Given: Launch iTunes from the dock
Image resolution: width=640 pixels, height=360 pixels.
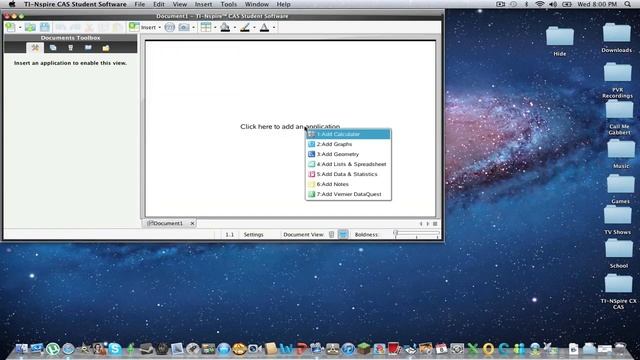Looking at the screenshot, I should coord(348,349).
